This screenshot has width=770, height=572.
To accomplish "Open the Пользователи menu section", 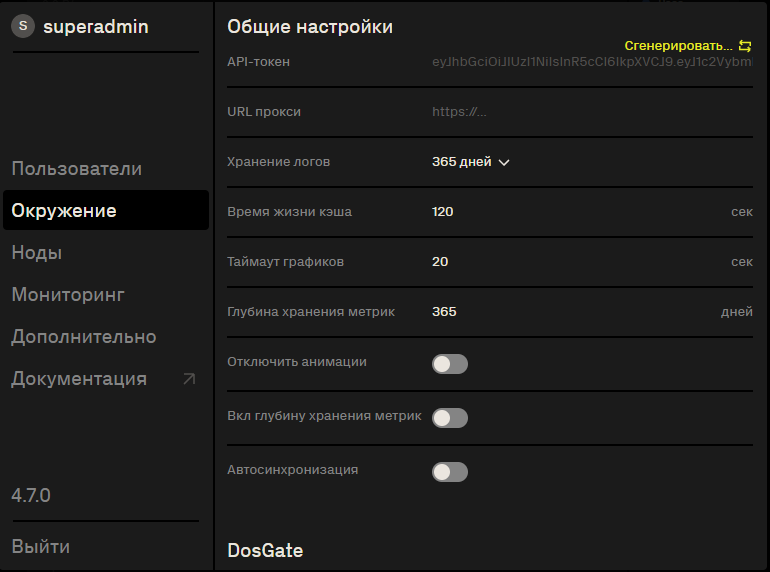I will tap(77, 168).
